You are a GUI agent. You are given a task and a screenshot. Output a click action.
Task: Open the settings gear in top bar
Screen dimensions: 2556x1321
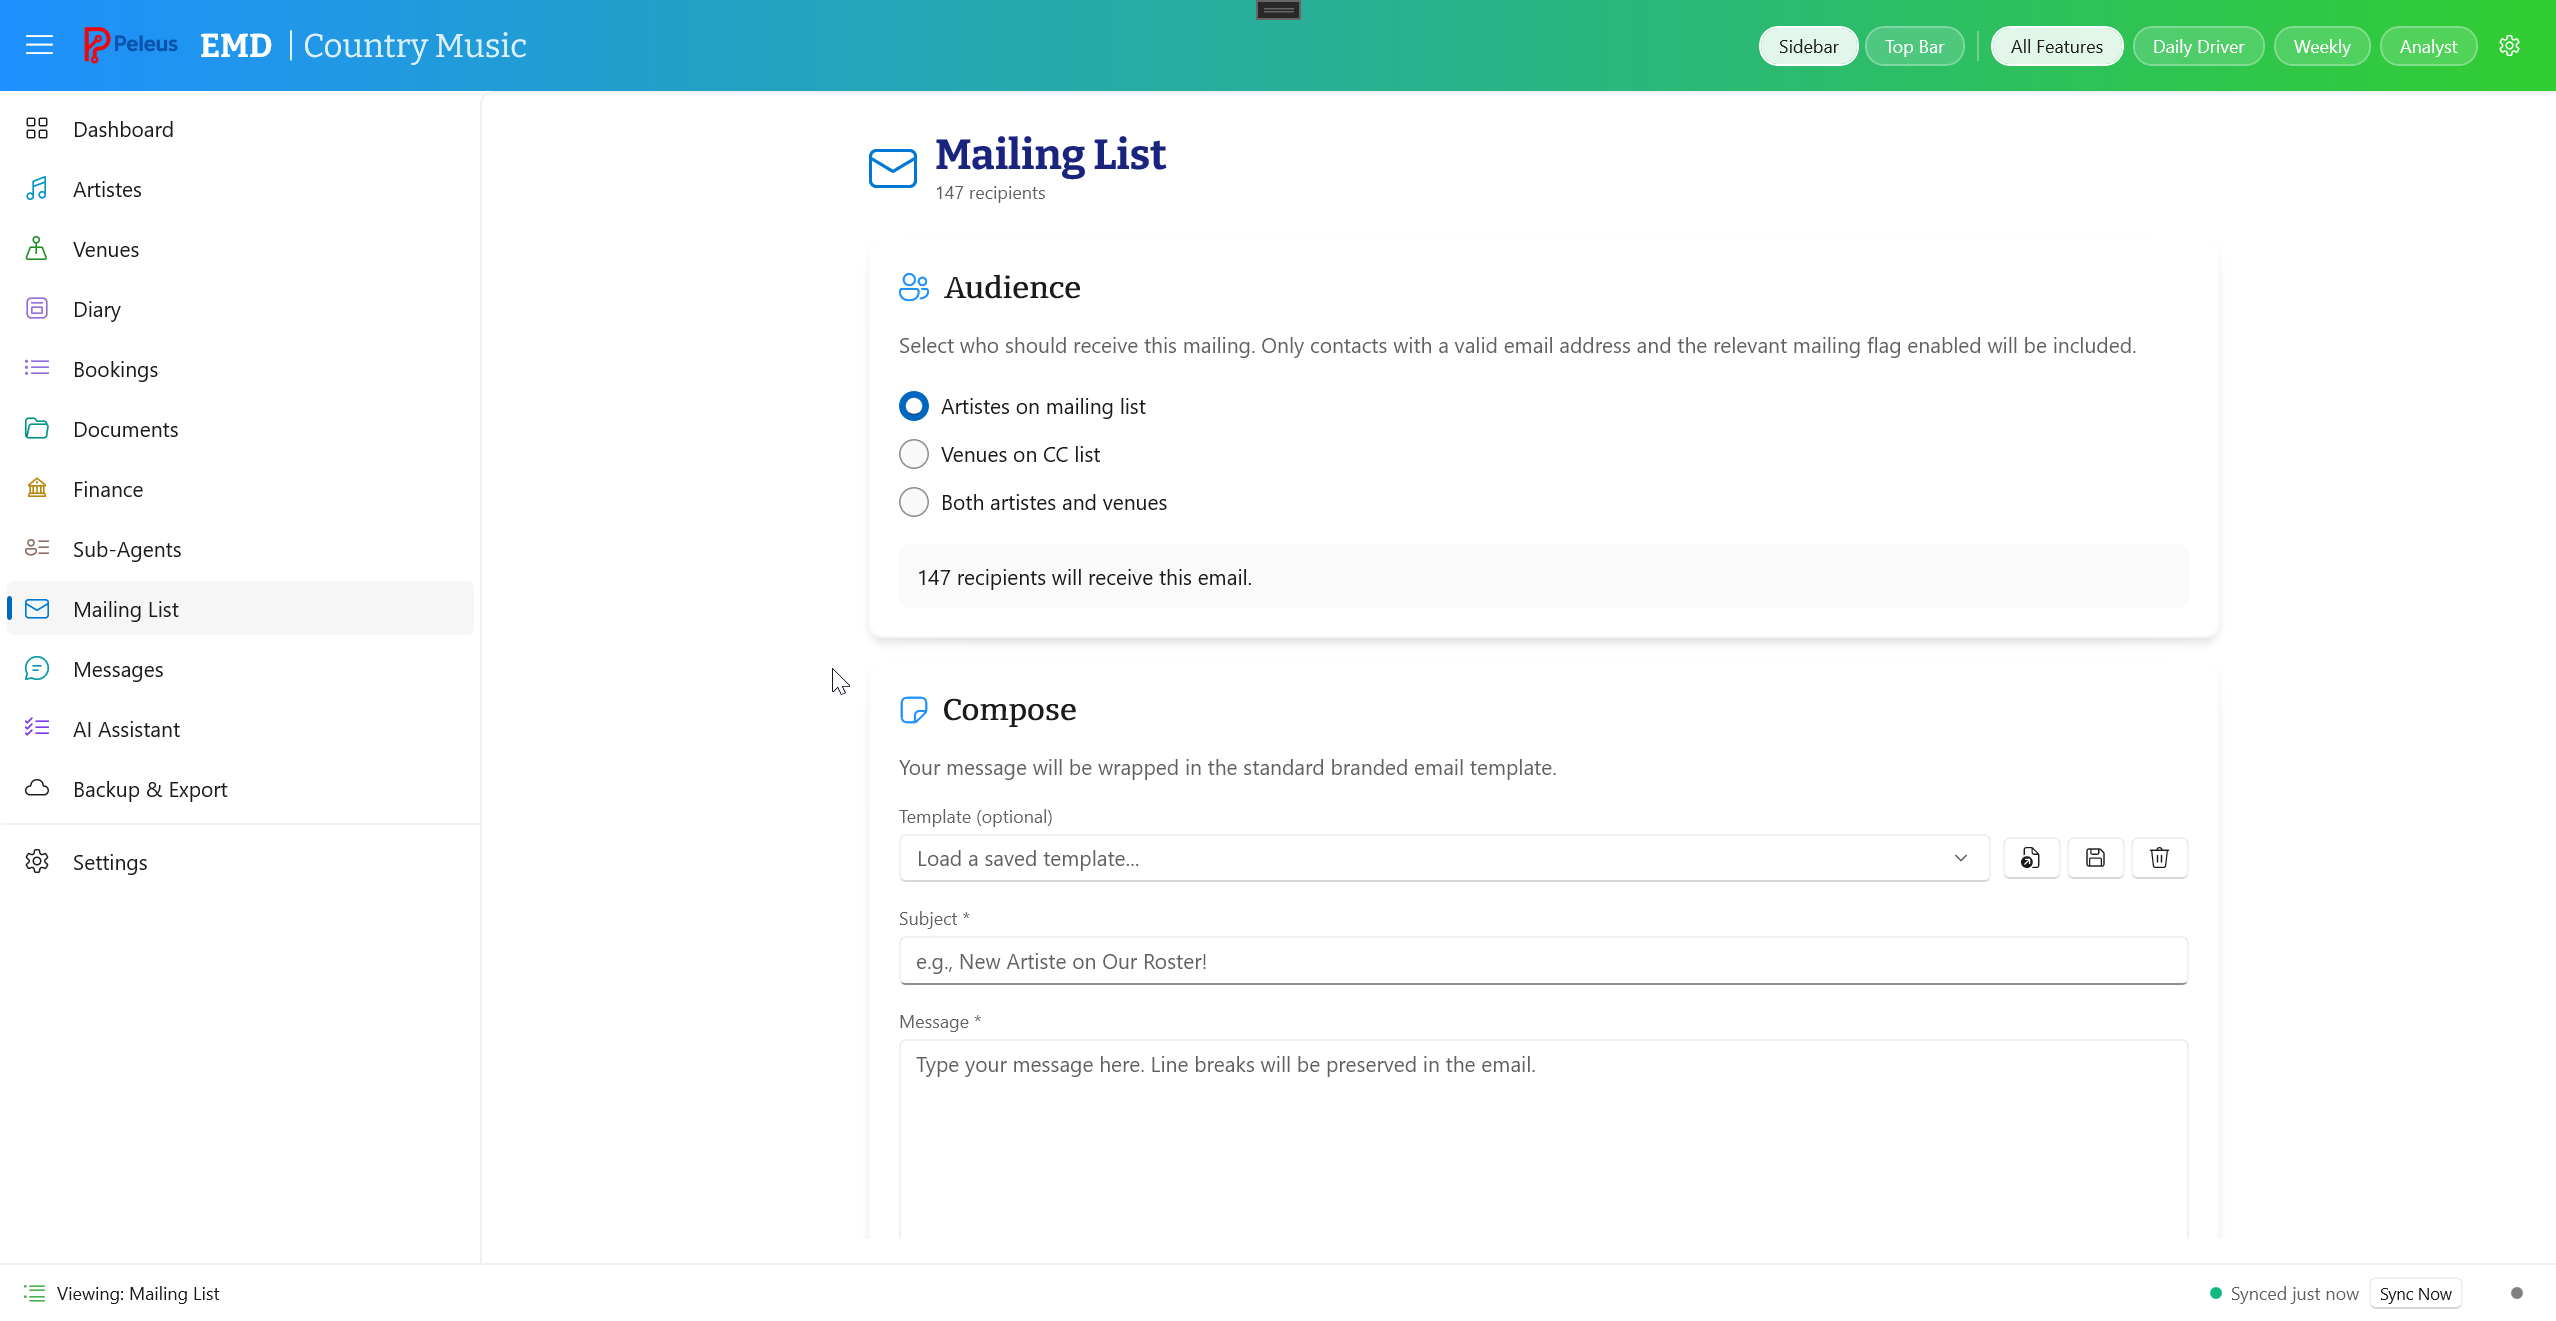(x=2509, y=46)
